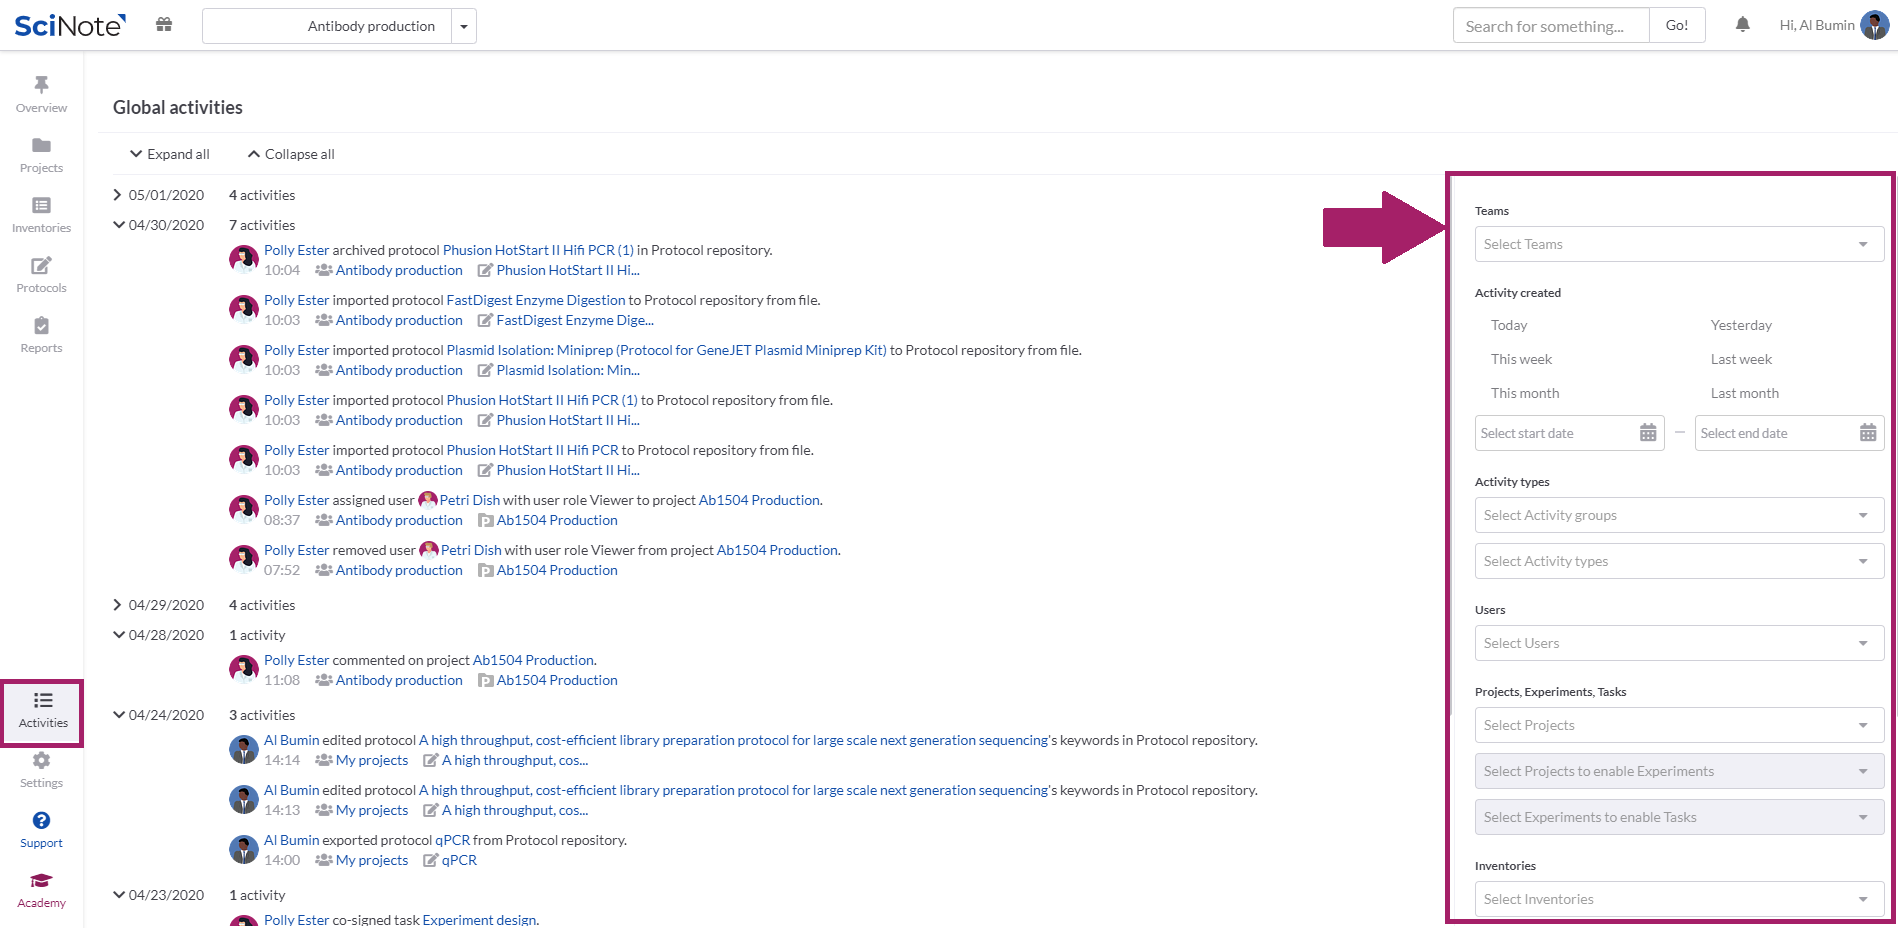Open Protocols icon in sidebar

(x=41, y=265)
